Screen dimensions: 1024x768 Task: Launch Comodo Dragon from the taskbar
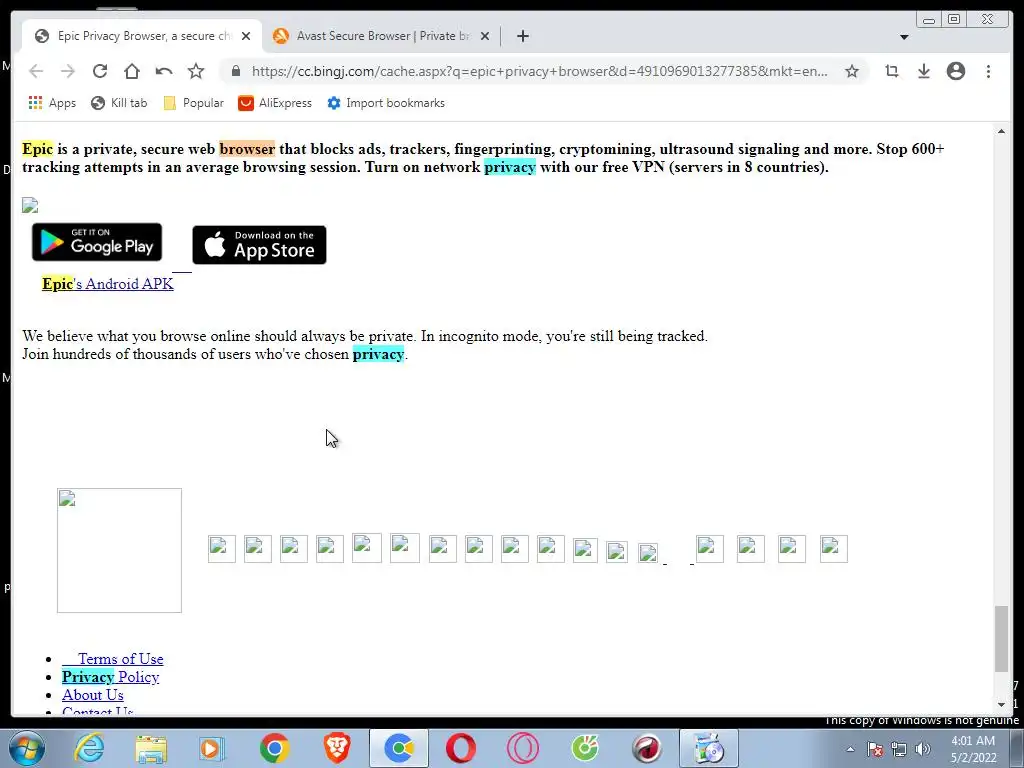click(647, 748)
